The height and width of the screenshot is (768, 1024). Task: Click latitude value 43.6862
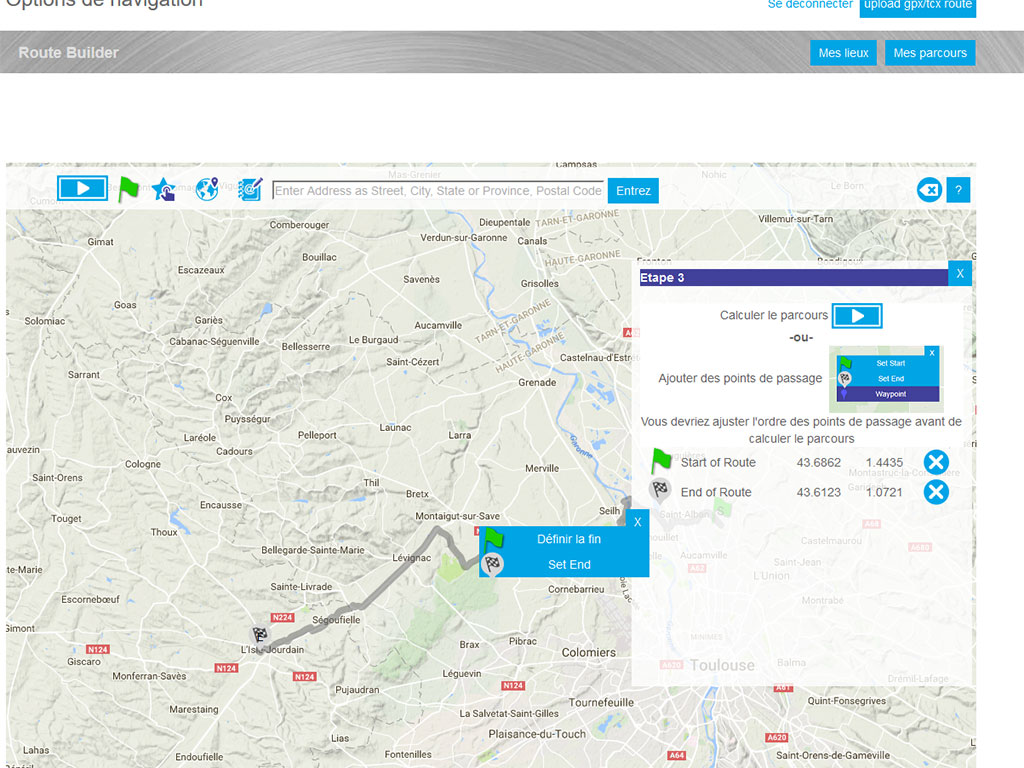coord(818,462)
